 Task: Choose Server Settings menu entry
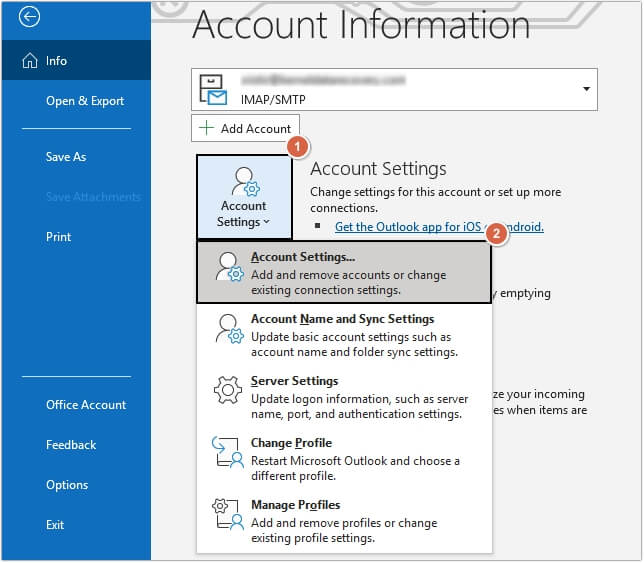coord(344,397)
